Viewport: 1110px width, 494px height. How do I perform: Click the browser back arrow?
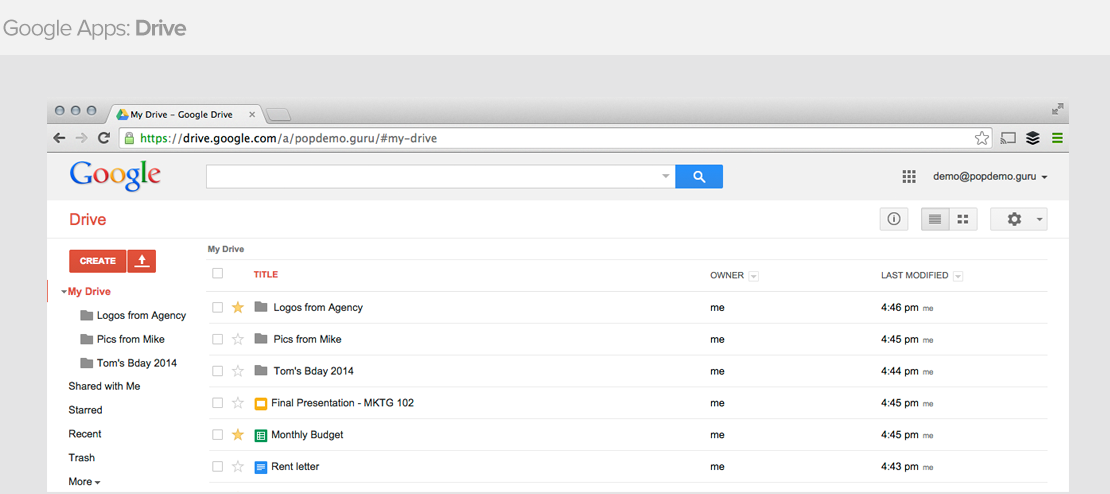59,138
